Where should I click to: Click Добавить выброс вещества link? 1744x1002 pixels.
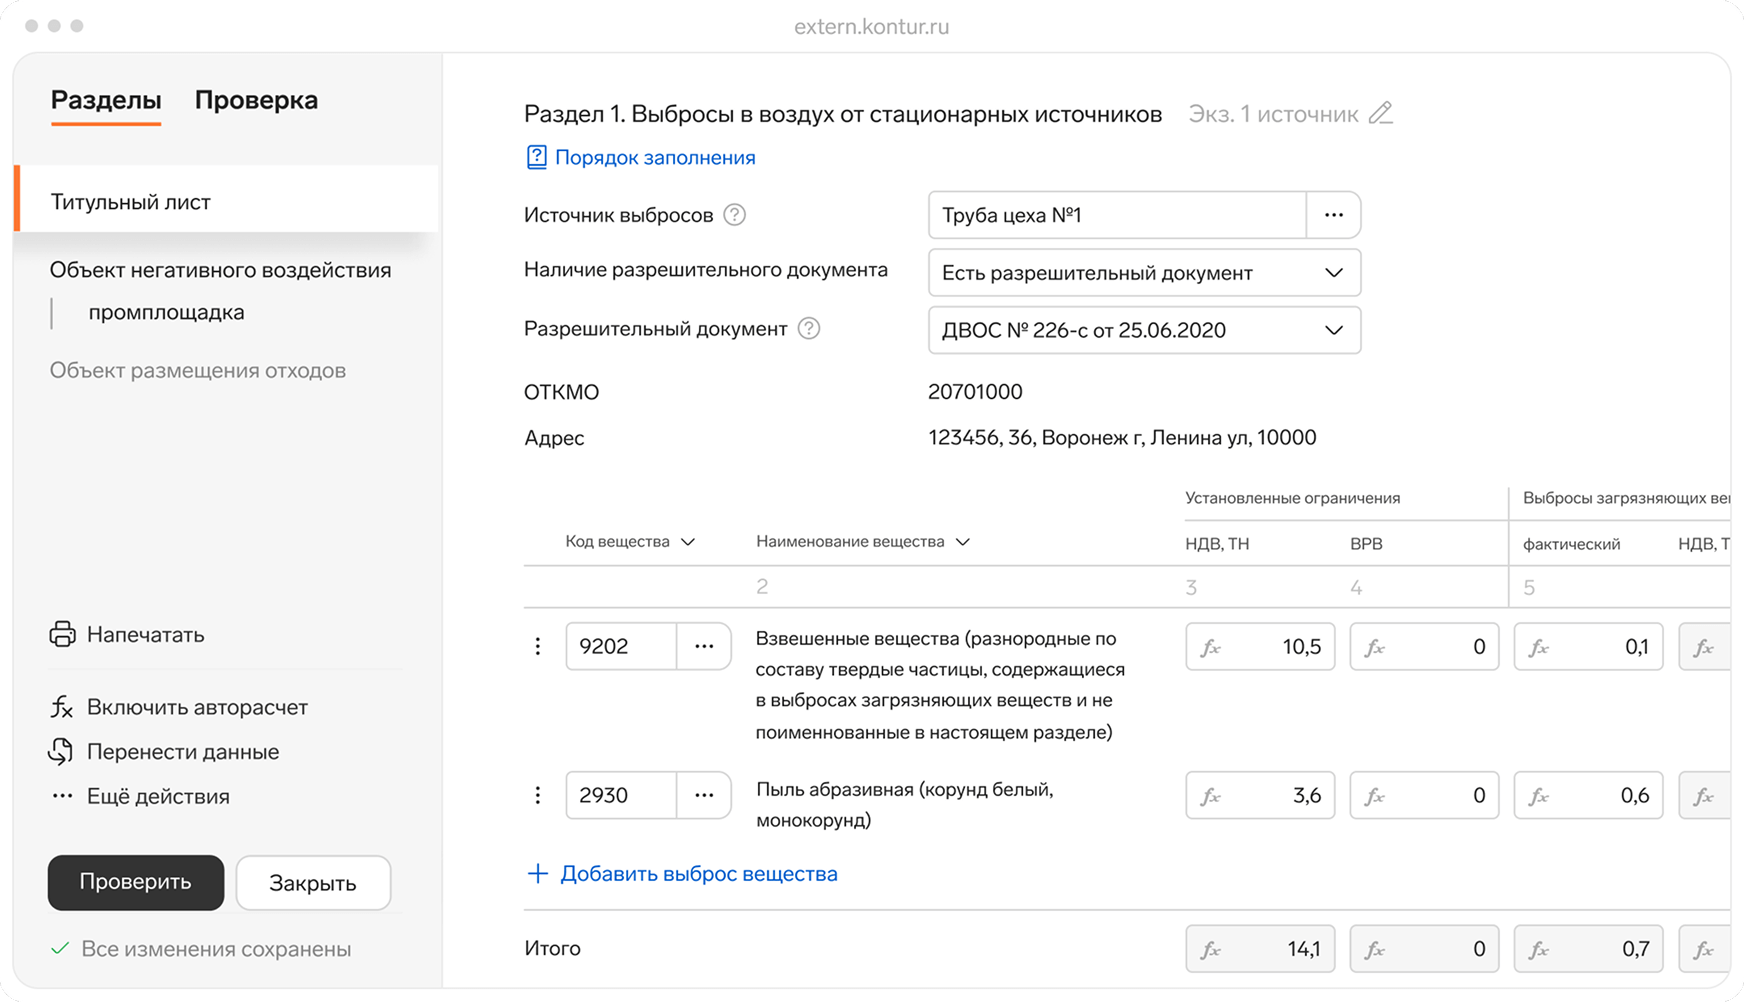click(698, 874)
